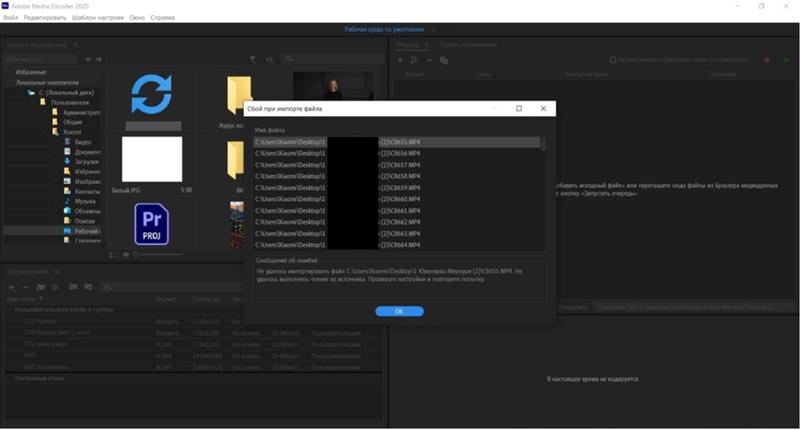The width and height of the screenshot is (800, 430).
Task: Expand the Системные стили group
Action: click(9, 378)
